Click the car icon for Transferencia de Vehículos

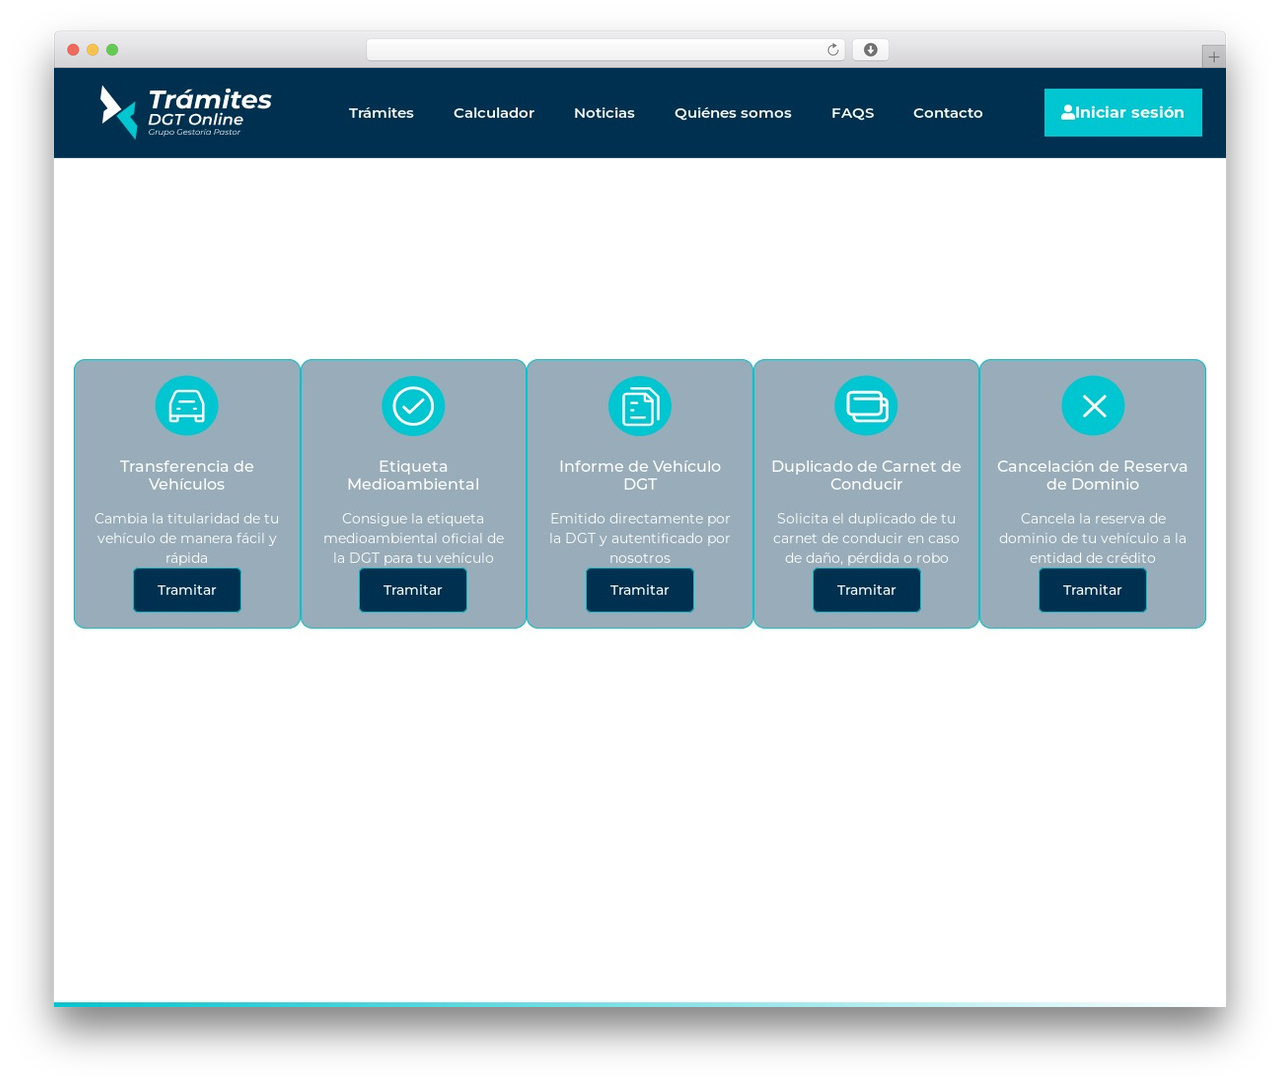[187, 406]
